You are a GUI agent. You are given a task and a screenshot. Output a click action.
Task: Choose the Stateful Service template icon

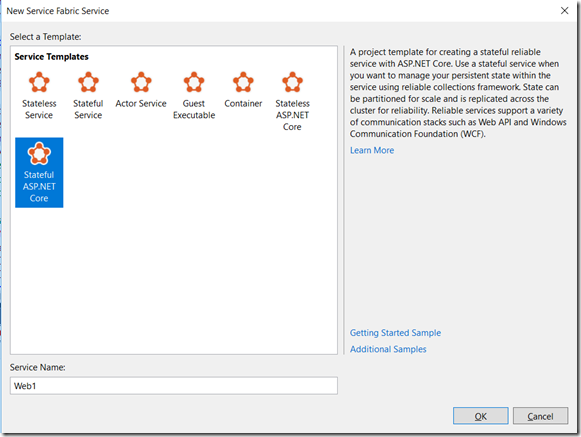click(x=88, y=82)
